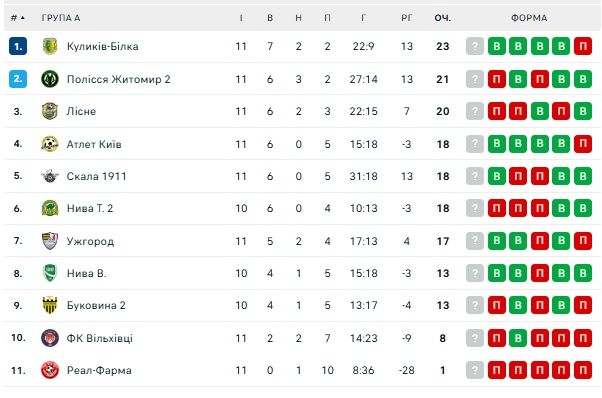Open the Полісся Житомир 2 club crest
The width and height of the screenshot is (602, 398).
pyautogui.click(x=50, y=79)
